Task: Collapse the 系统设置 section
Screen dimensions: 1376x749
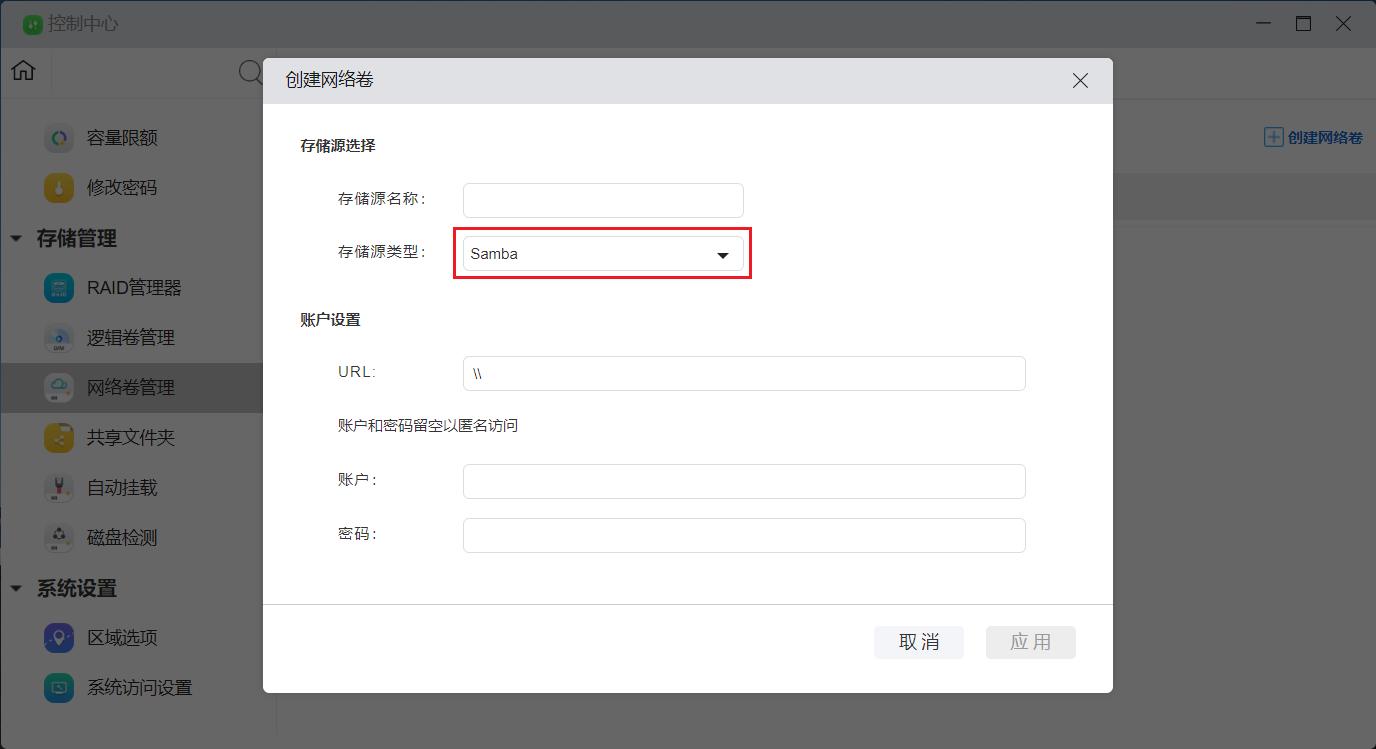Action: point(16,589)
